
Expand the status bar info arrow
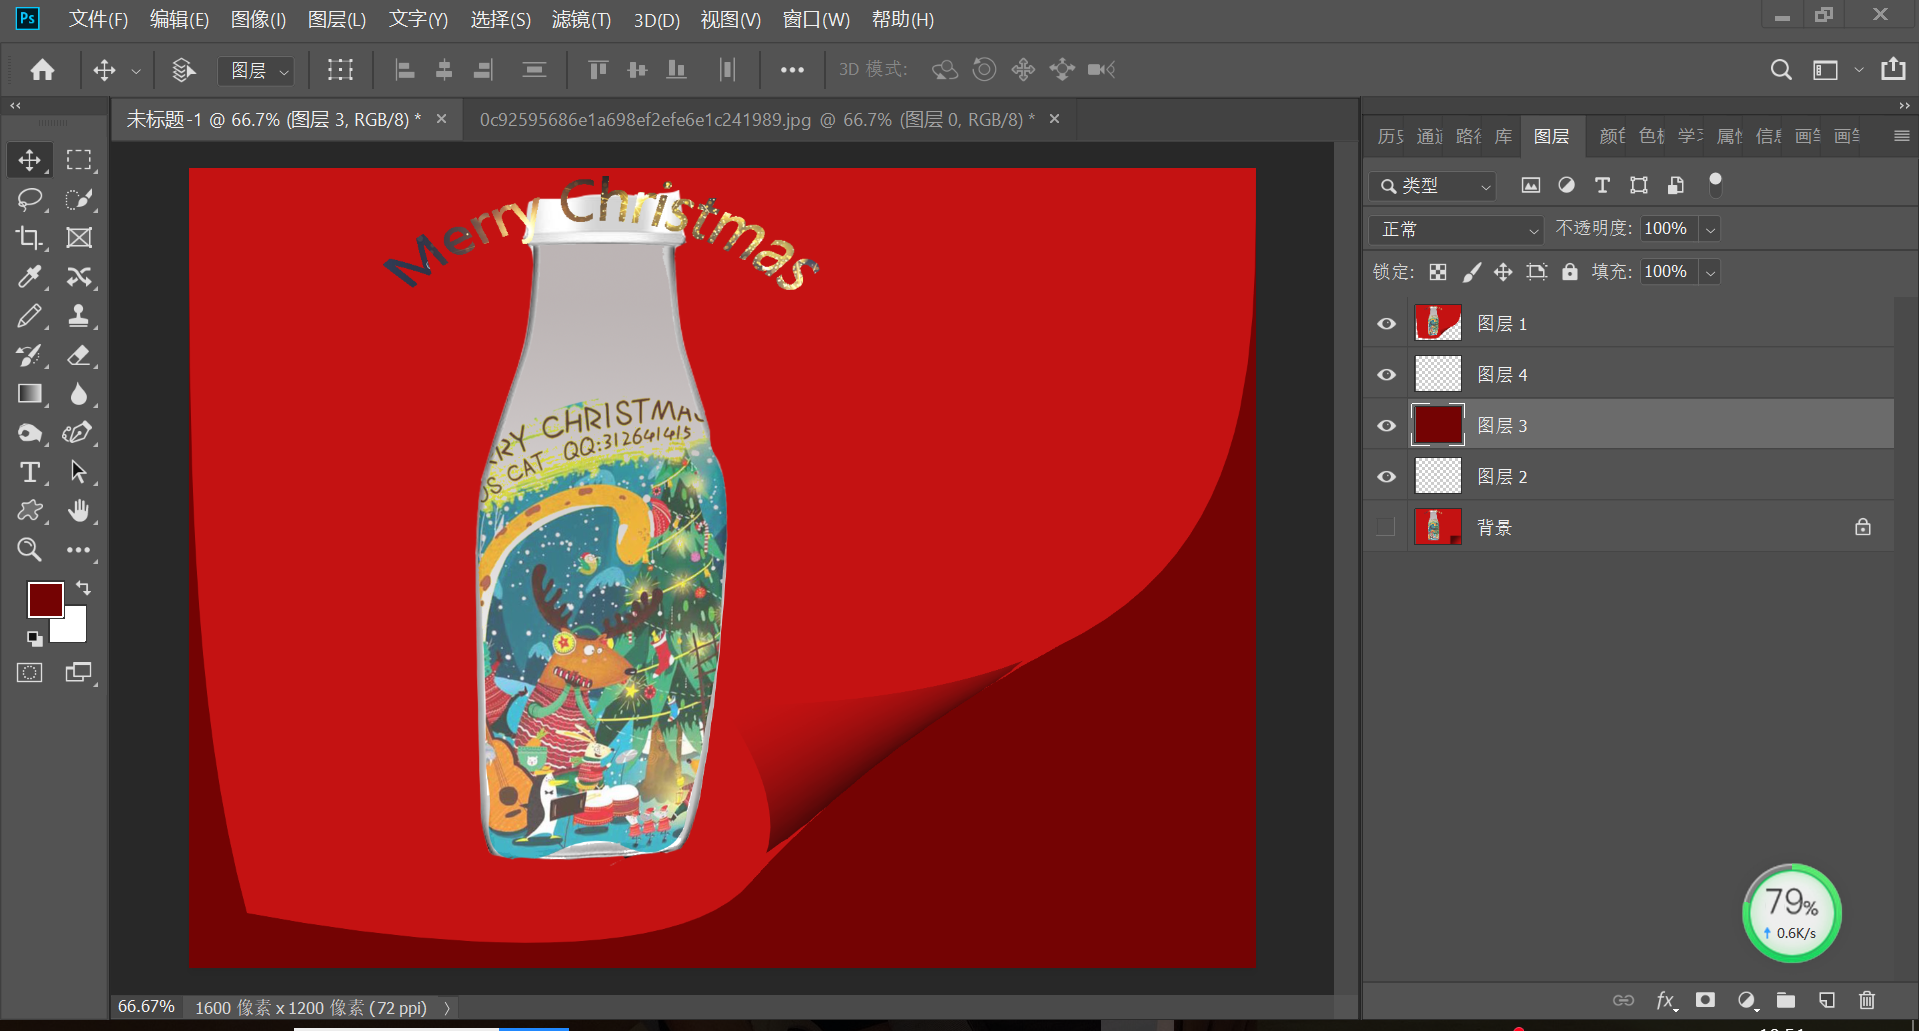click(x=447, y=1008)
